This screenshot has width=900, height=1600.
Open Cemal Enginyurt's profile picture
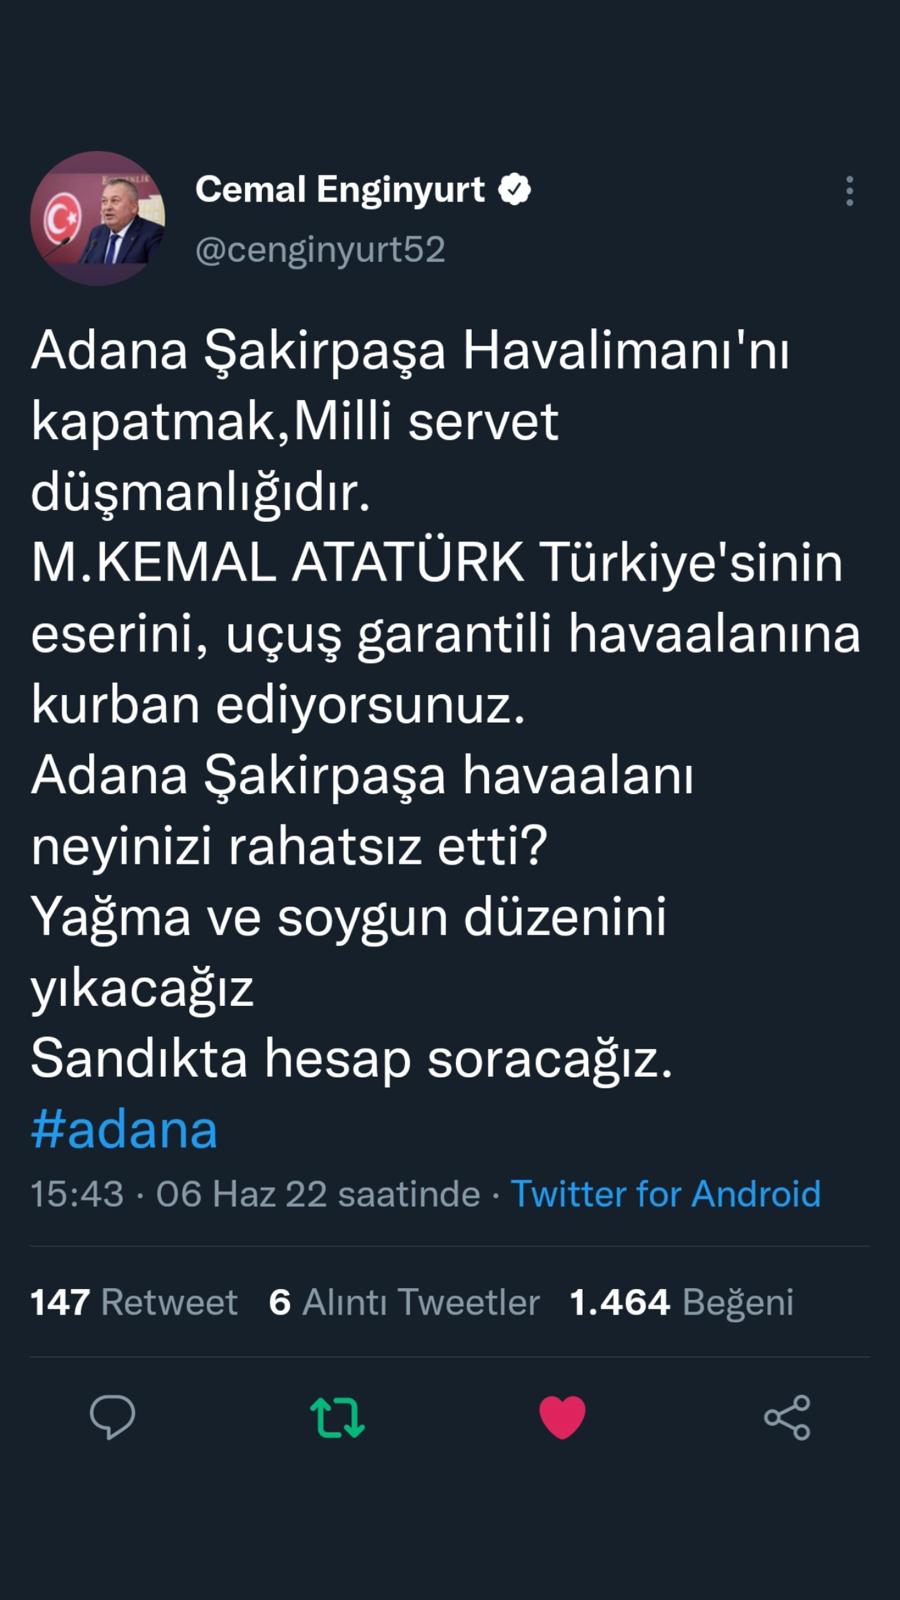point(98,218)
